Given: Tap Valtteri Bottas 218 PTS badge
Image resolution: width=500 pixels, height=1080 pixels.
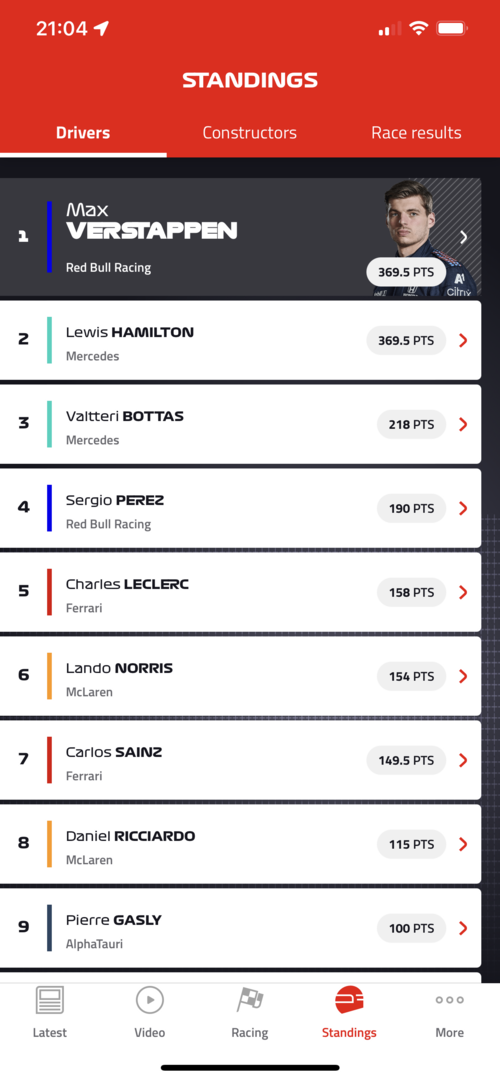Looking at the screenshot, I should click(411, 424).
